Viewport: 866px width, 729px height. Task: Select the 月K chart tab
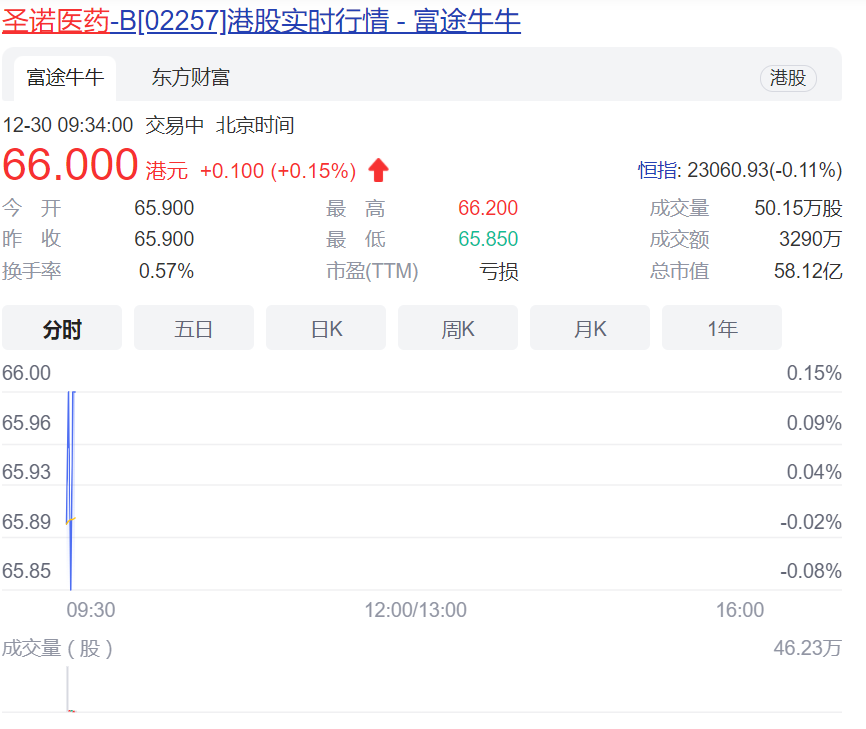pos(590,329)
